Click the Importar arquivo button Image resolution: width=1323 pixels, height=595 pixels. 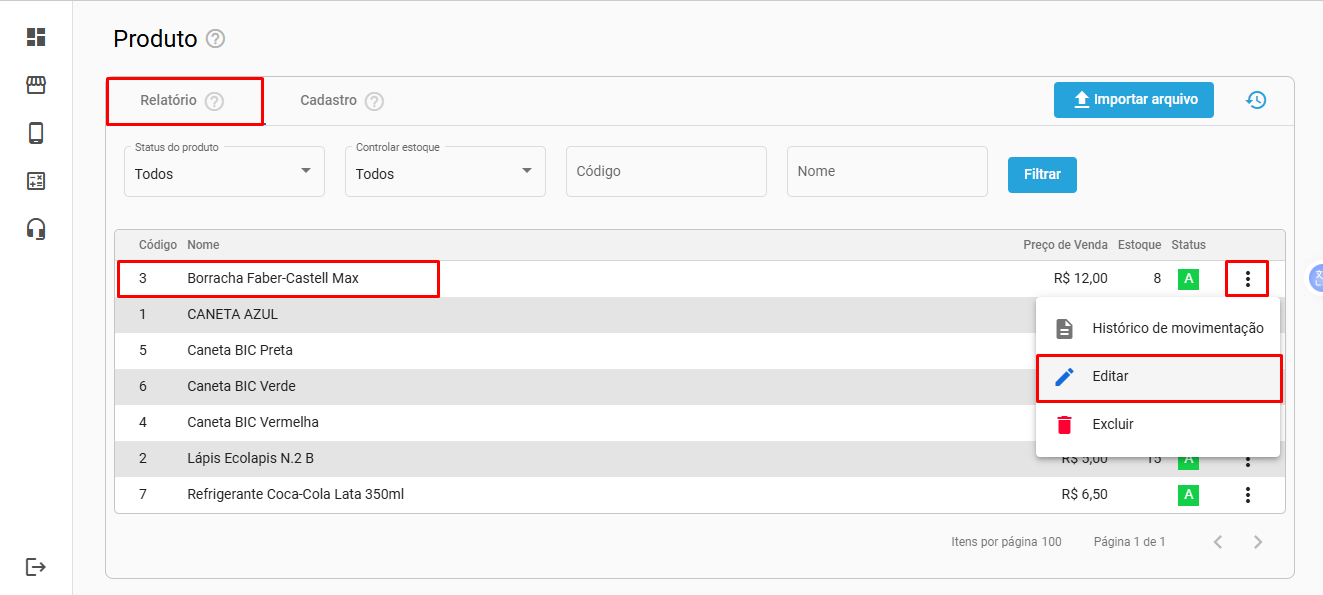(x=1133, y=100)
